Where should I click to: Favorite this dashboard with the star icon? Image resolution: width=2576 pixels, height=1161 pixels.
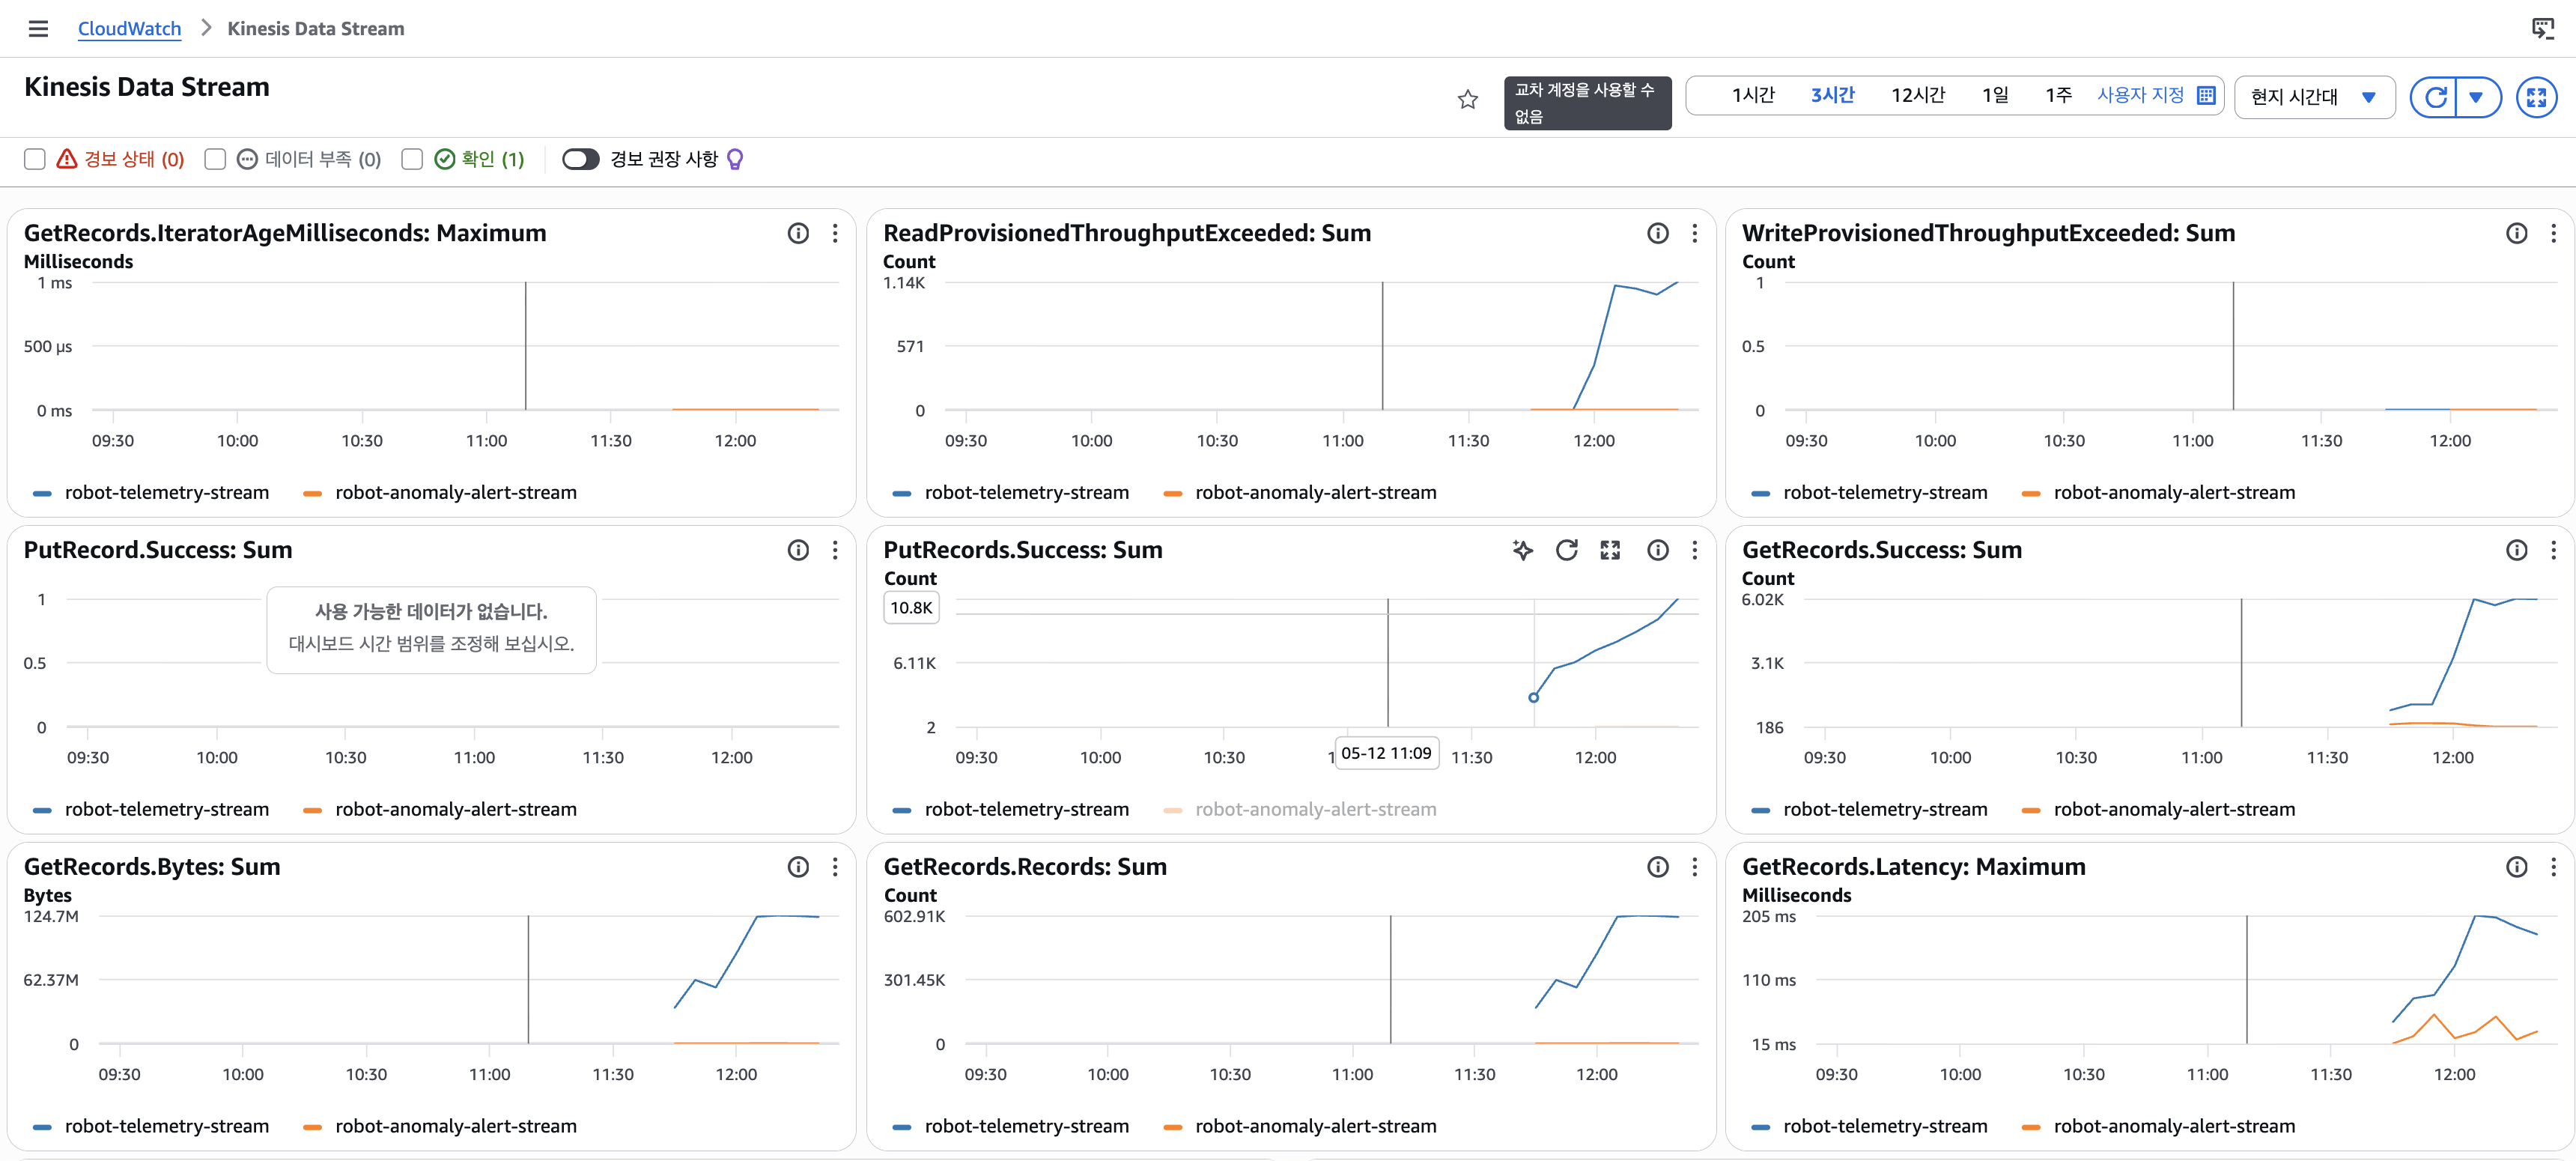(x=1467, y=99)
